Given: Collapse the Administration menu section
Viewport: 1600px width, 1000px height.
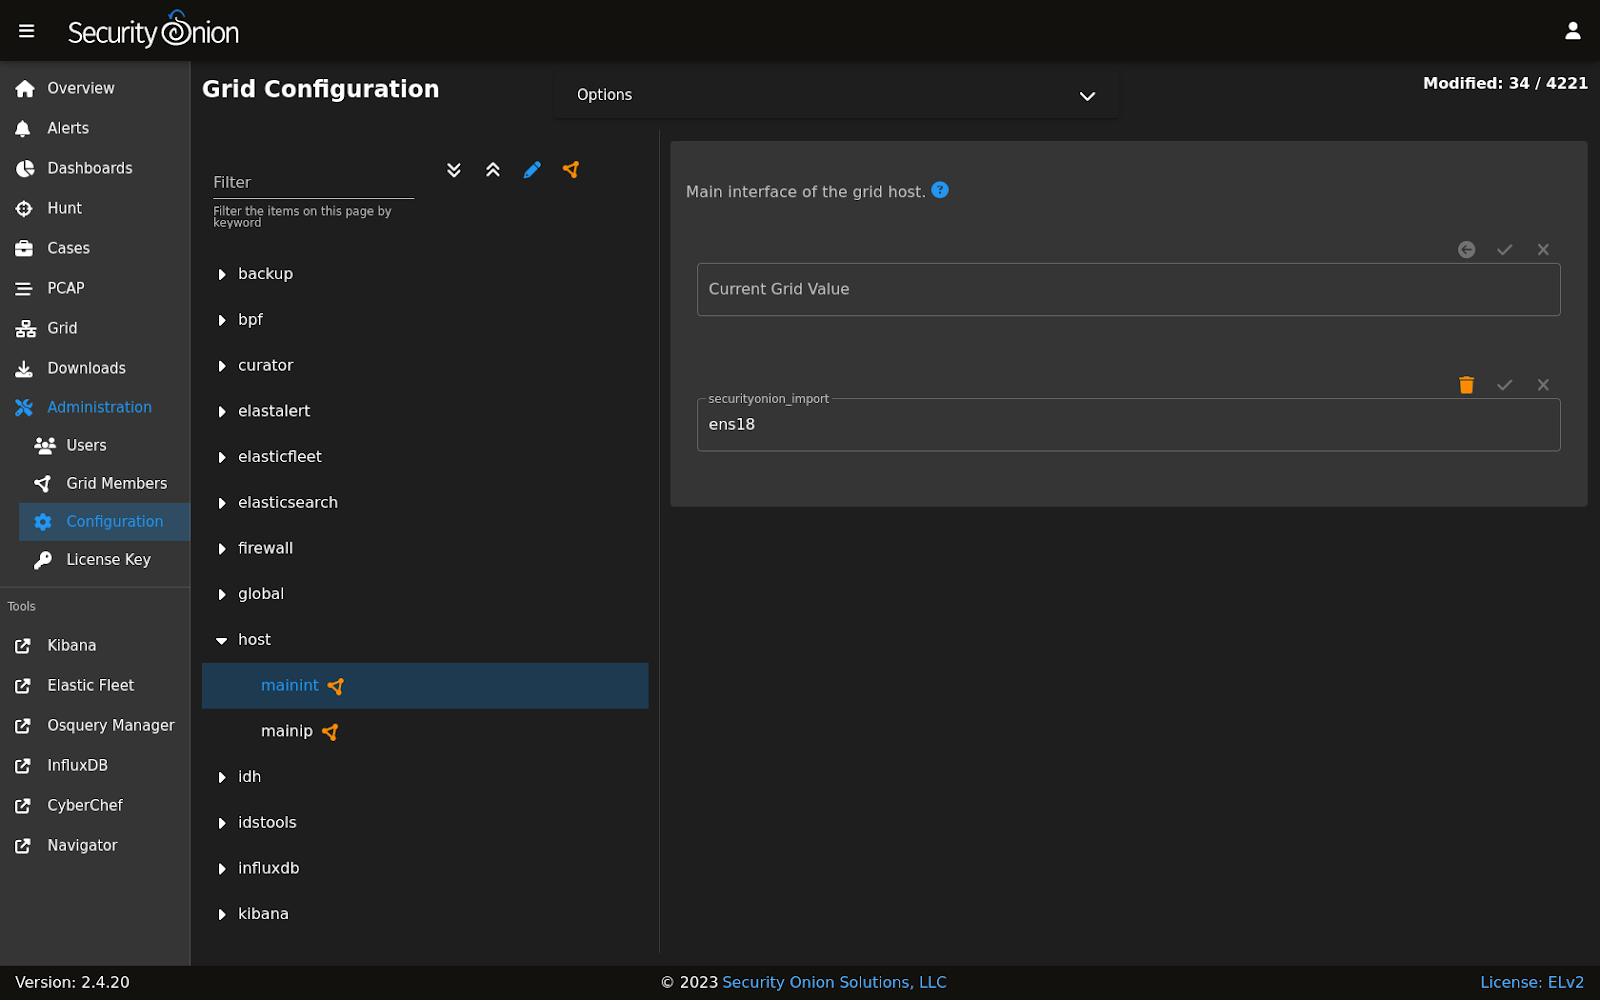Looking at the screenshot, I should (x=95, y=407).
